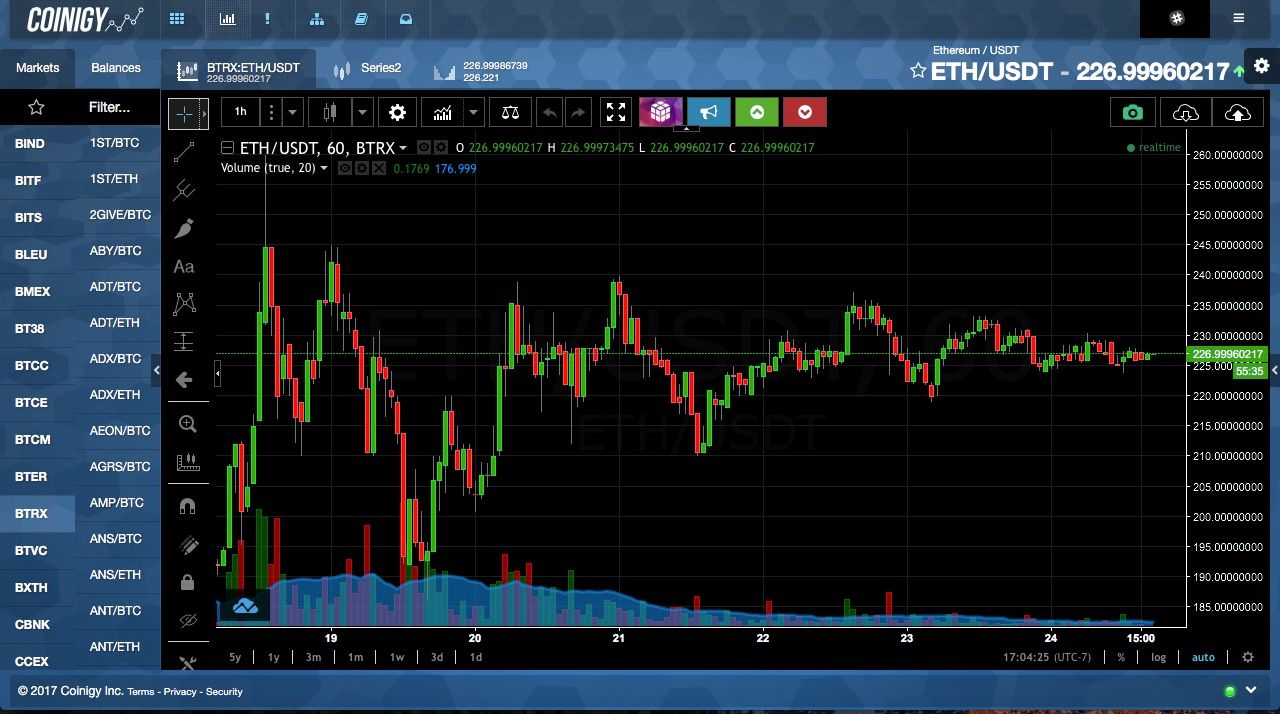Expand the crosshair tool flyout arrow
This screenshot has width=1280, height=714.
(x=204, y=114)
